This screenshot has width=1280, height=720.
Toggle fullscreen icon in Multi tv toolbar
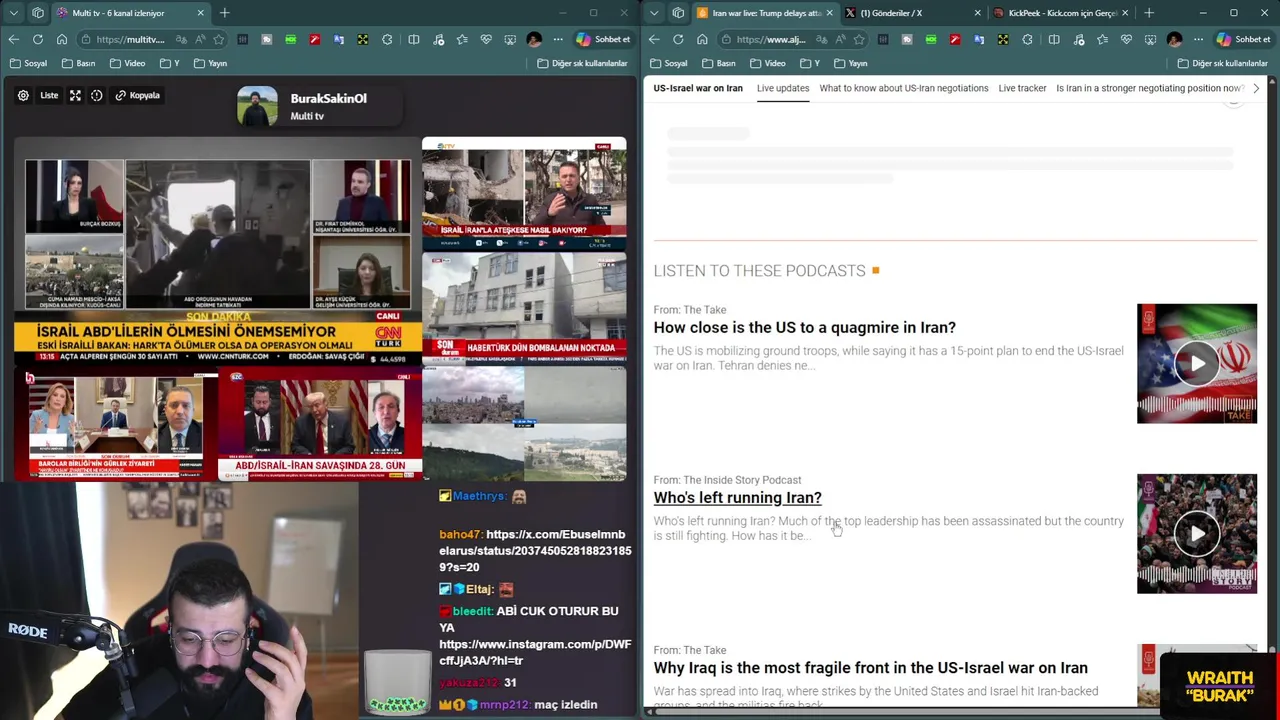coord(75,95)
